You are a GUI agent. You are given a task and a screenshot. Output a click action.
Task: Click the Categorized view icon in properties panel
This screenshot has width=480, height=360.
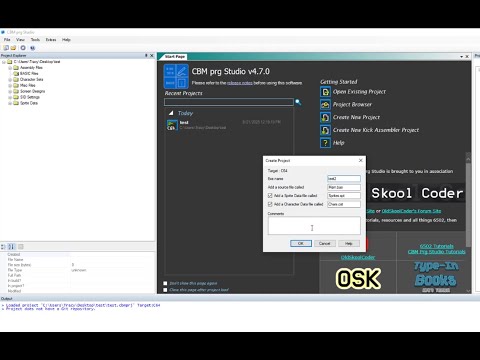pos(3,247)
